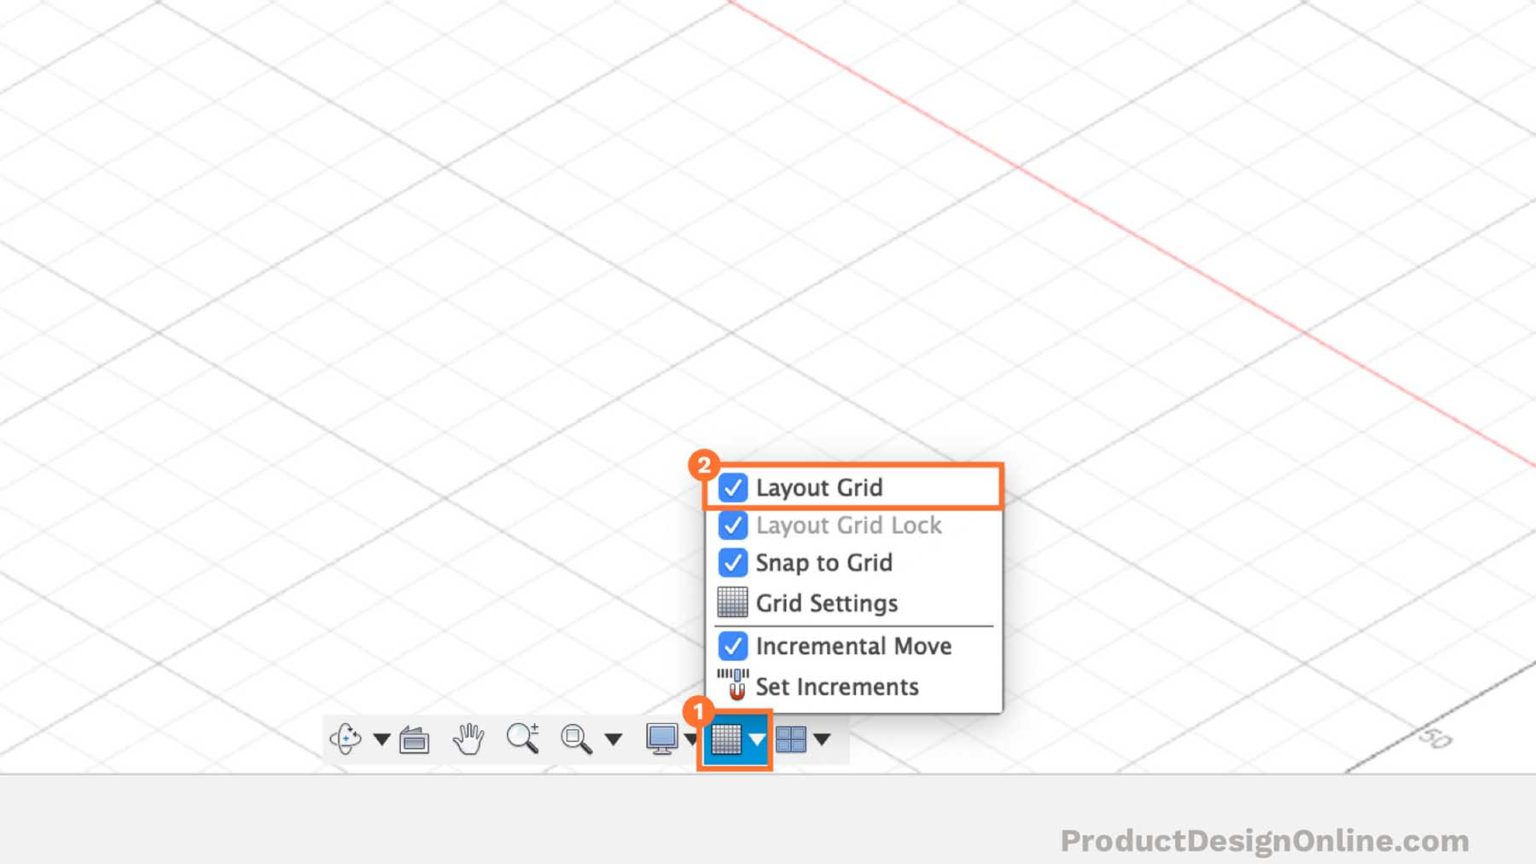Viewport: 1536px width, 864px height.
Task: Choose Set Increments from the menu
Action: 838,687
